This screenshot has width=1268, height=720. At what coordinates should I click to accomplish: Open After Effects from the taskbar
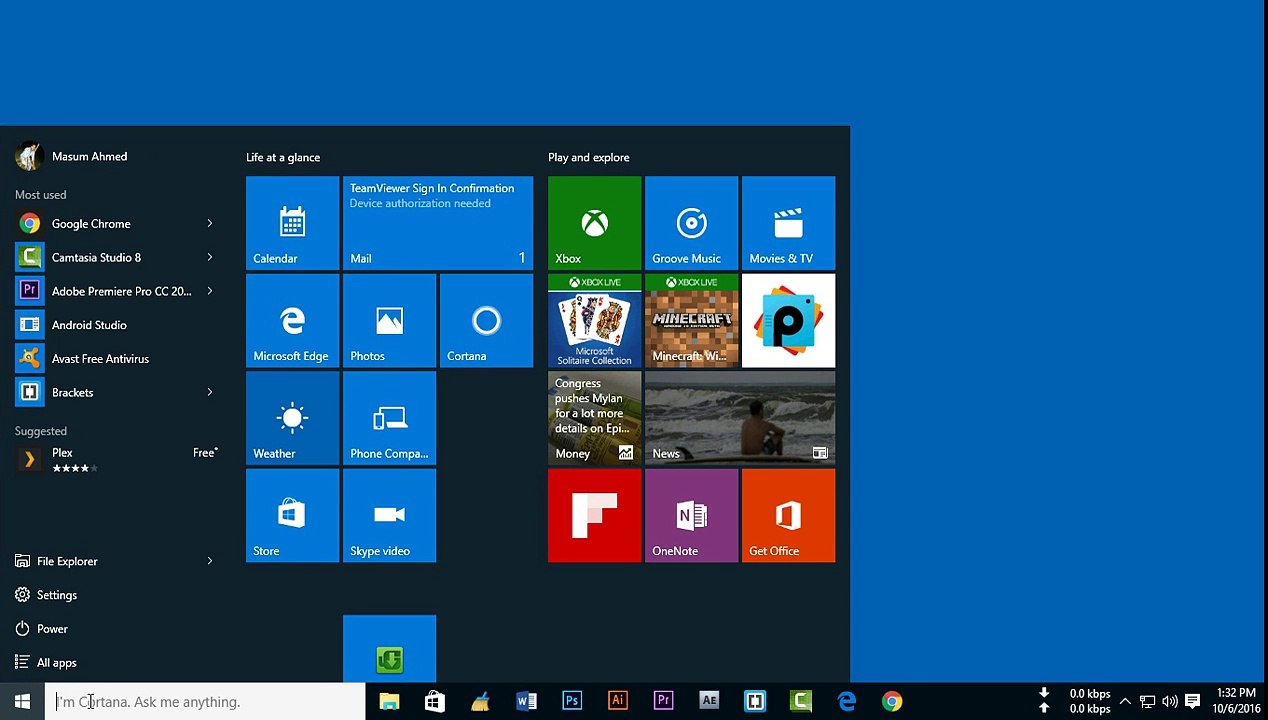(x=709, y=702)
